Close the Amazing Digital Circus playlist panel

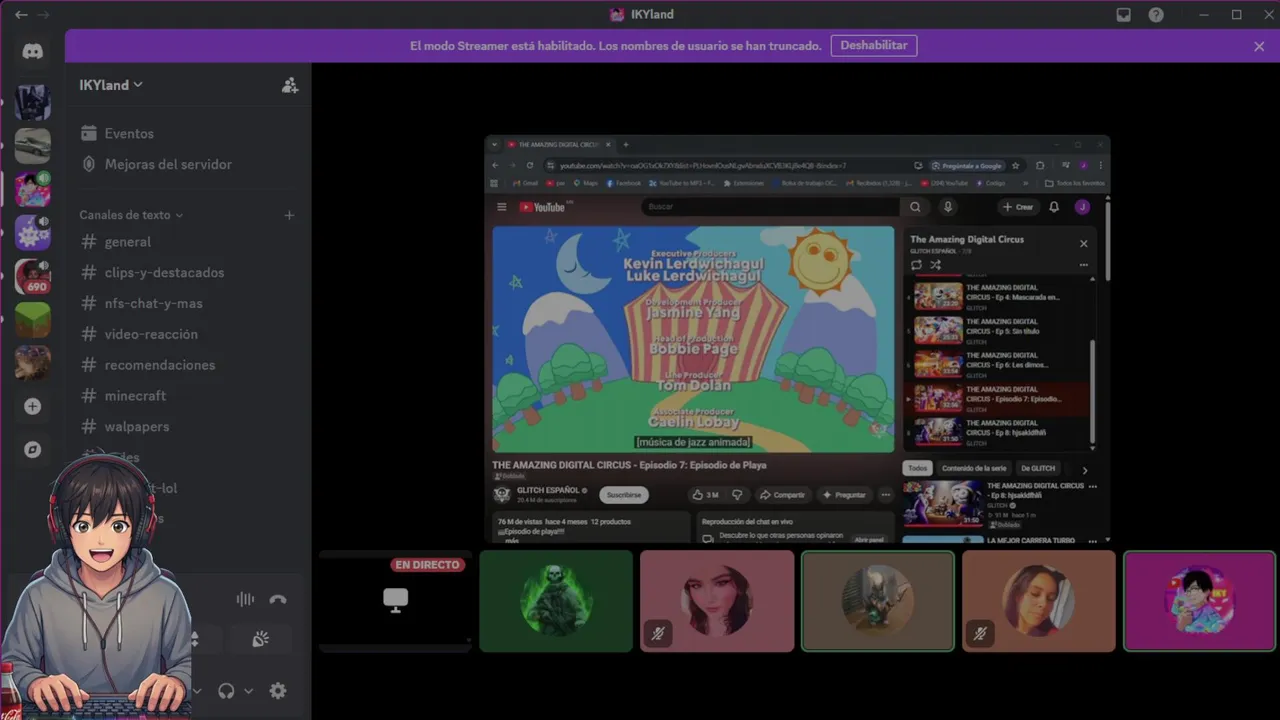pos(1083,243)
